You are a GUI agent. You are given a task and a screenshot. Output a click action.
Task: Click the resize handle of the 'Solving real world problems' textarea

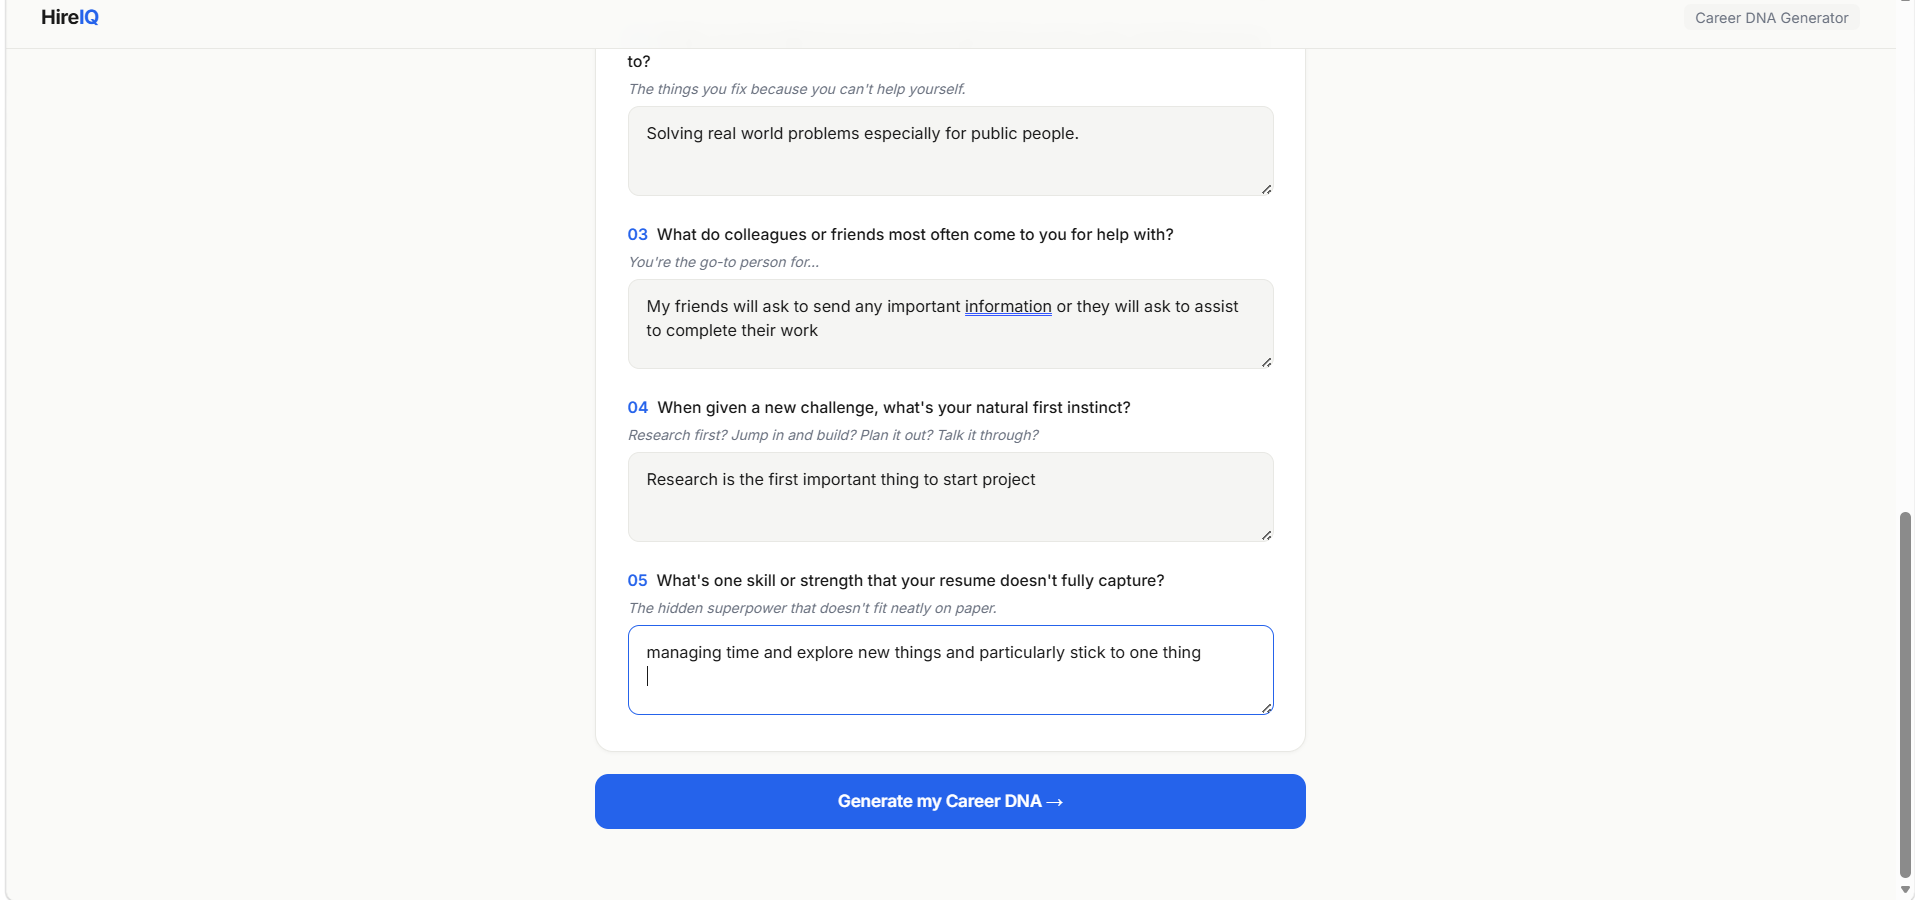point(1266,189)
